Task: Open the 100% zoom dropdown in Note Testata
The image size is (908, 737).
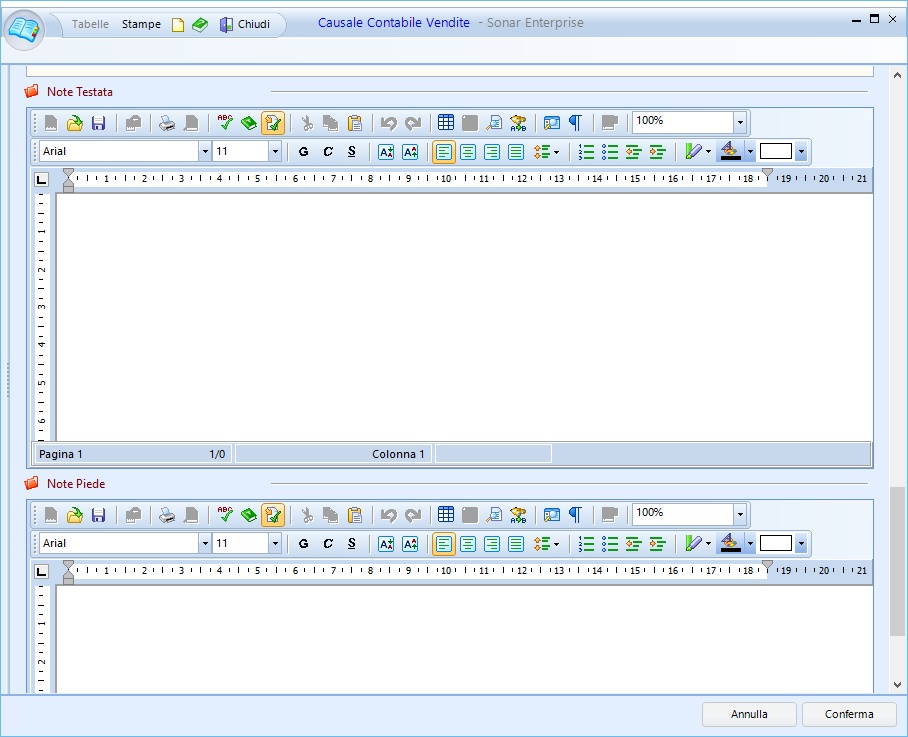Action: [740, 123]
